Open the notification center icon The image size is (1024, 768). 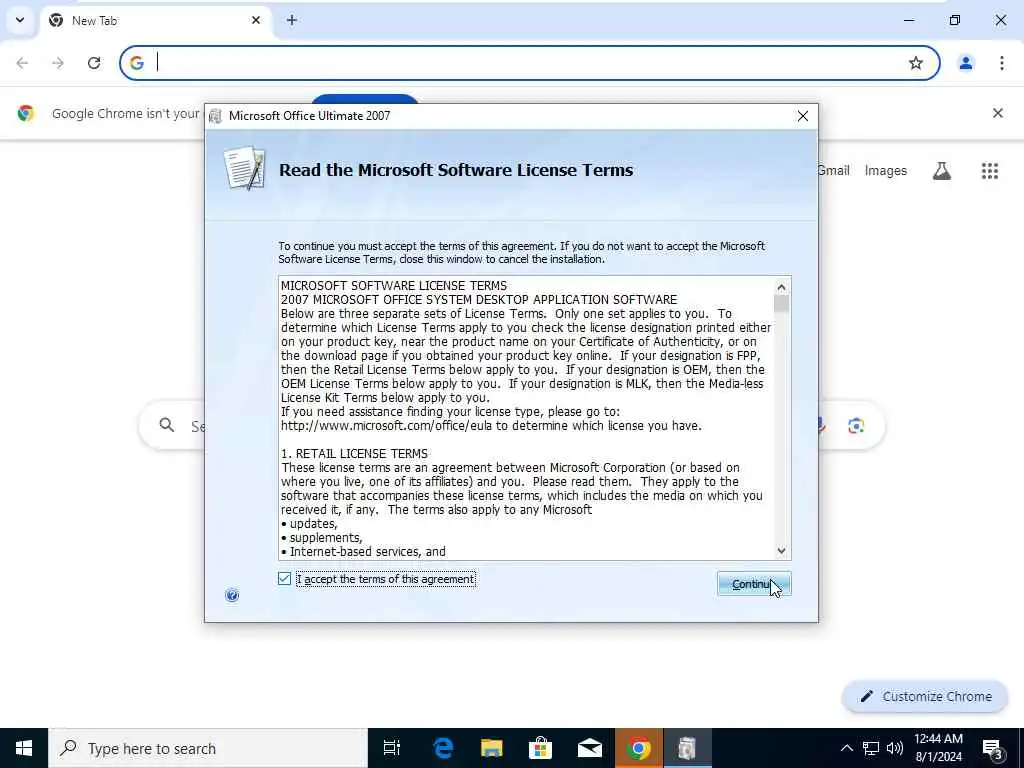point(993,749)
